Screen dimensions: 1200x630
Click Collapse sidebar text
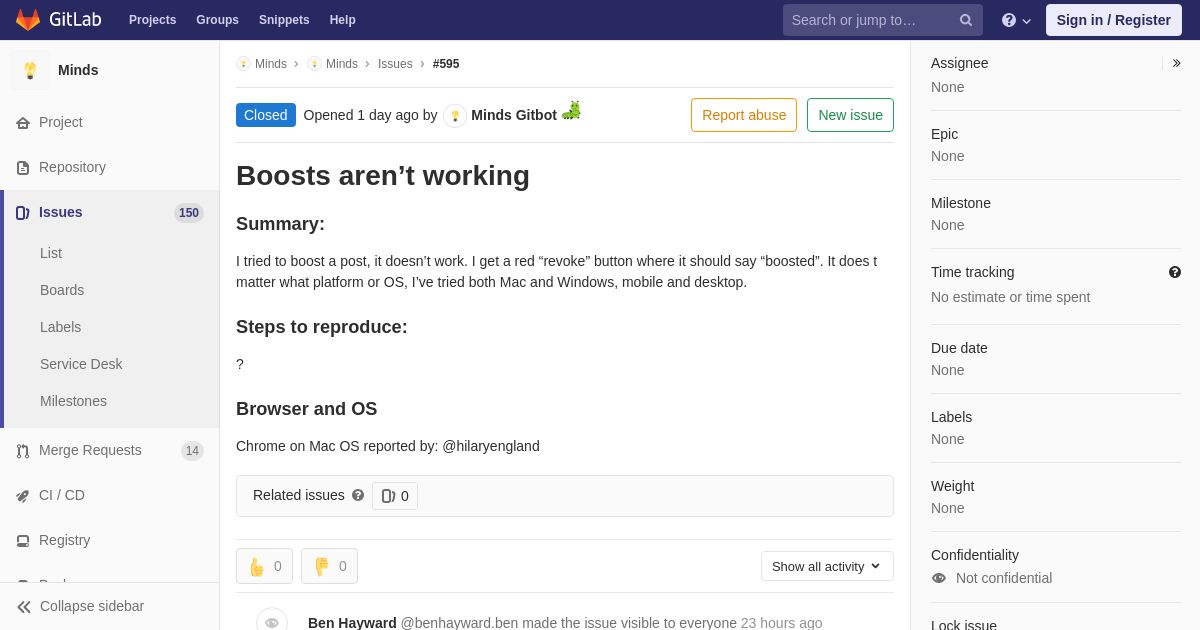coord(92,606)
